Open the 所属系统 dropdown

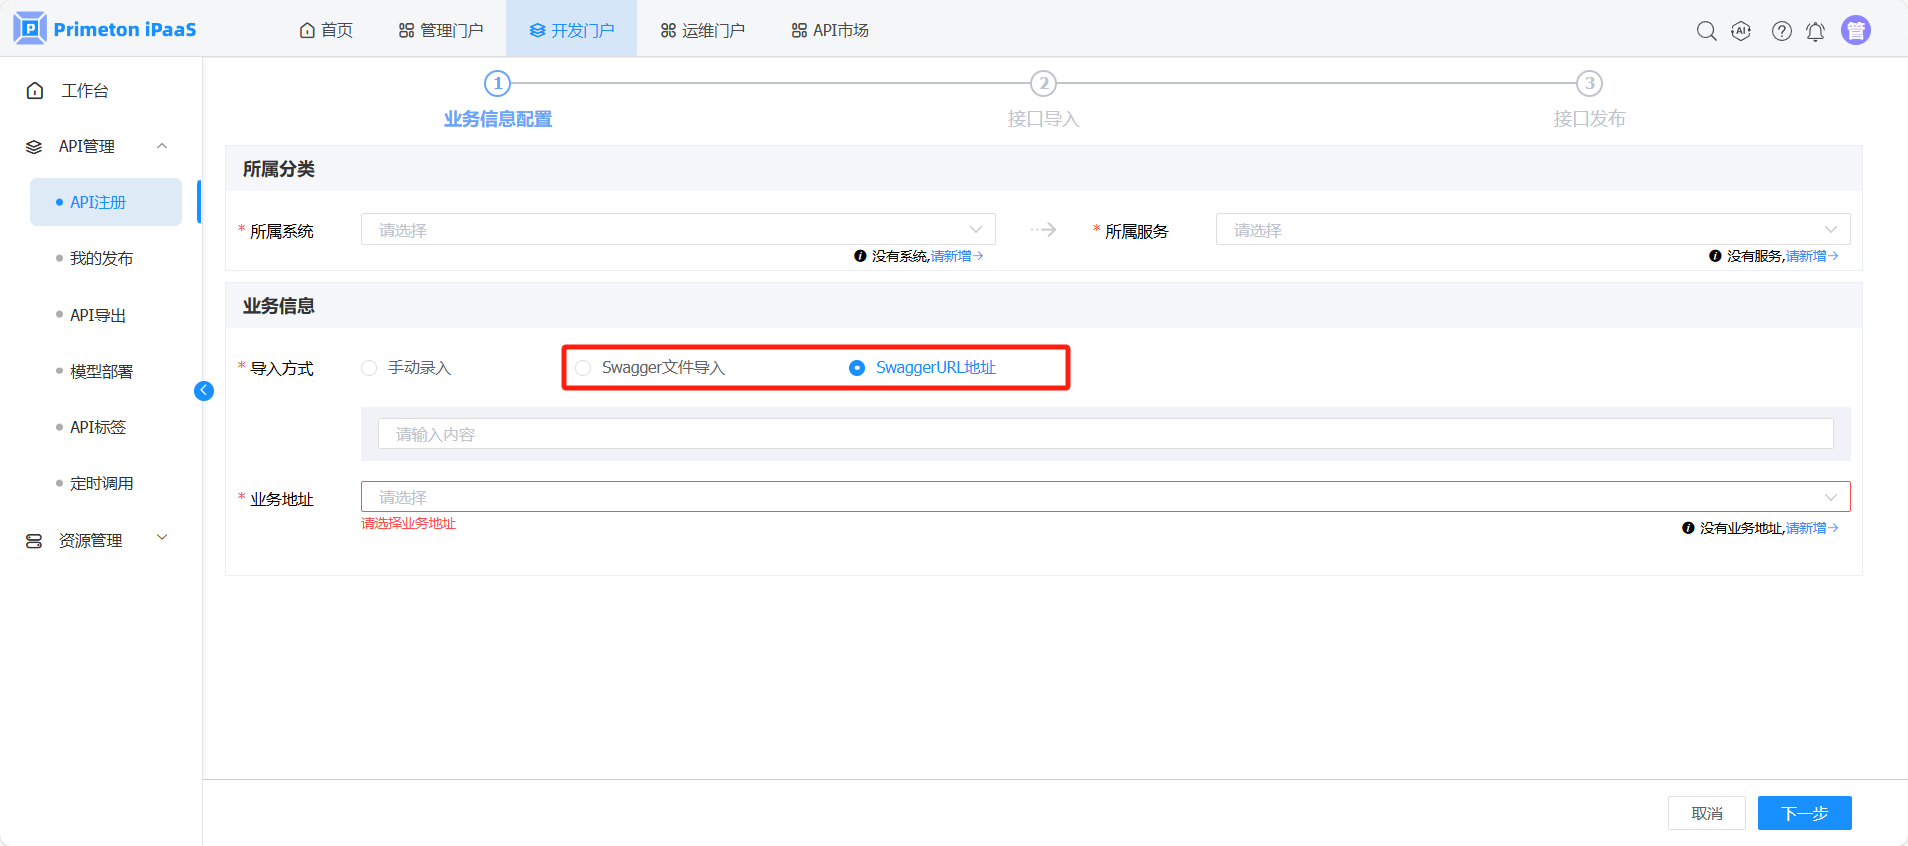point(677,230)
